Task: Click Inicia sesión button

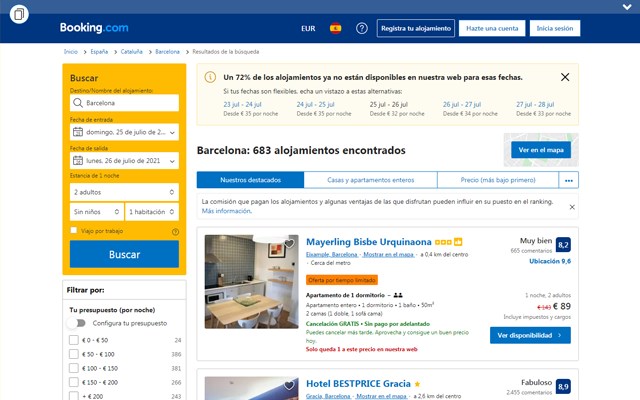Action: pyautogui.click(x=555, y=28)
